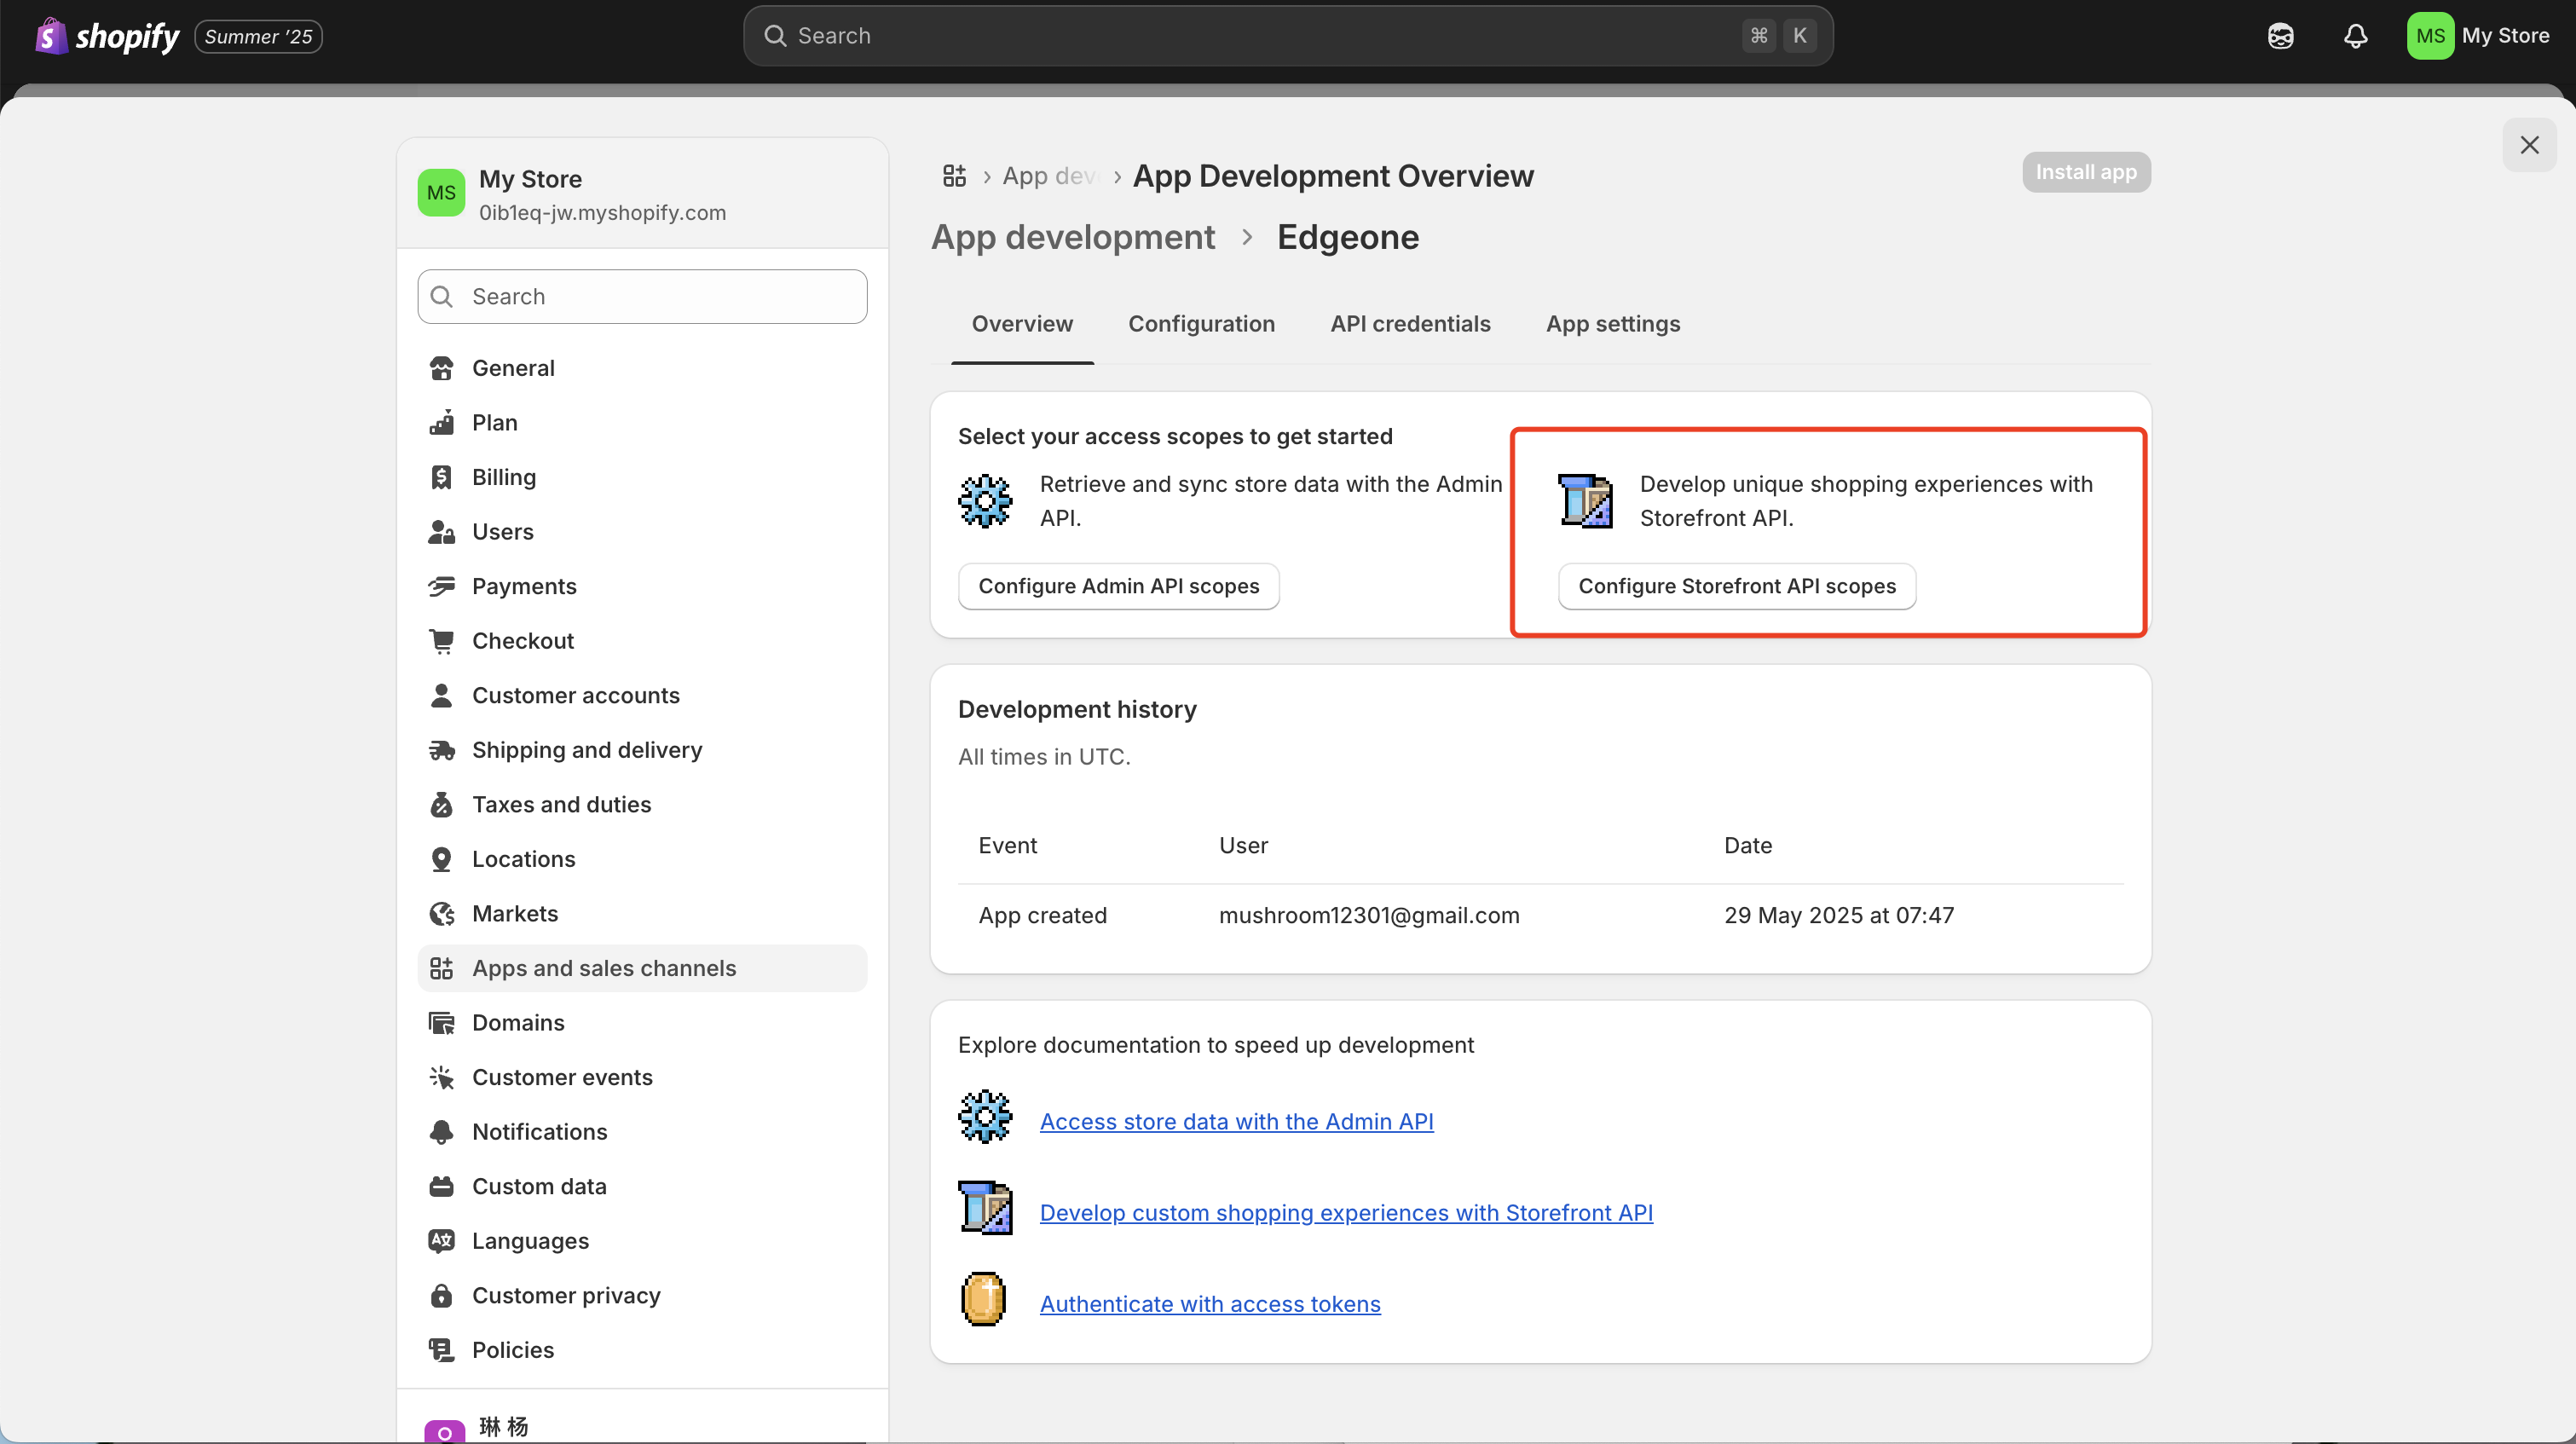
Task: Switch to the API credentials tab
Action: click(1409, 324)
